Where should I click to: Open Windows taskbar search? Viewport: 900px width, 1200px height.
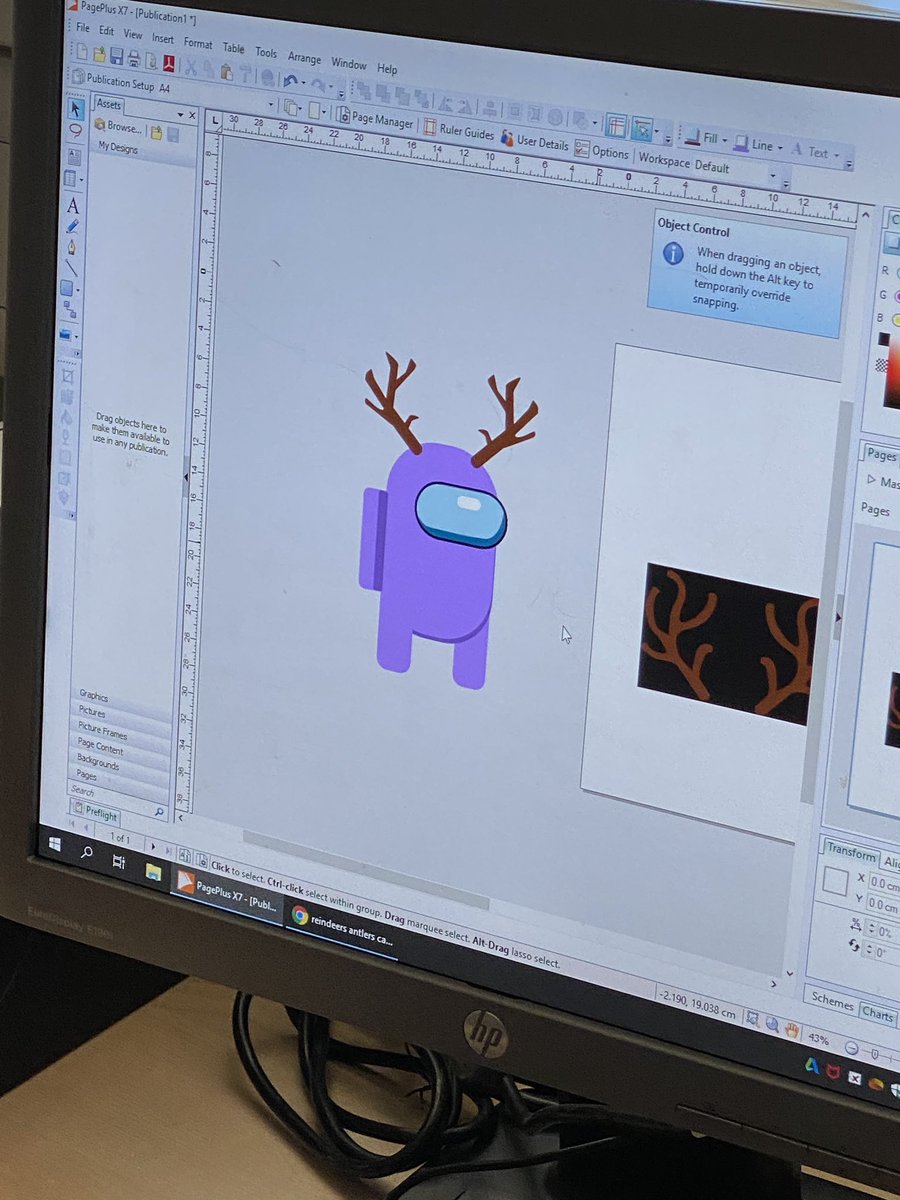click(x=86, y=853)
